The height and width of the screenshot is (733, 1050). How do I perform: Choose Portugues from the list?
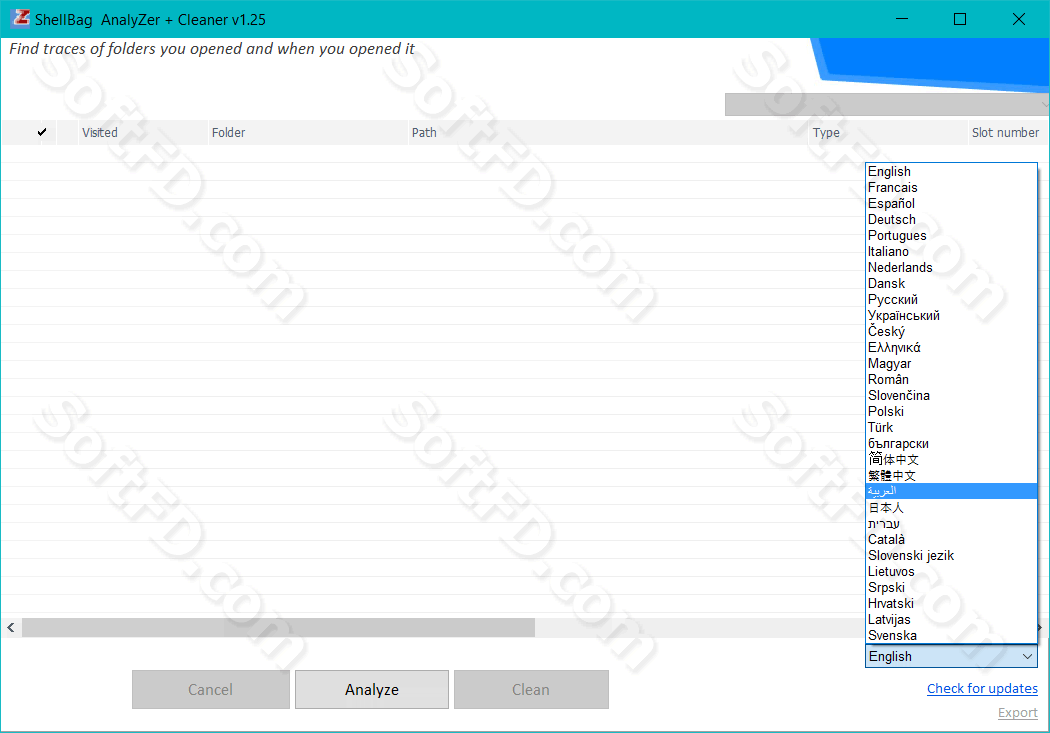point(951,236)
